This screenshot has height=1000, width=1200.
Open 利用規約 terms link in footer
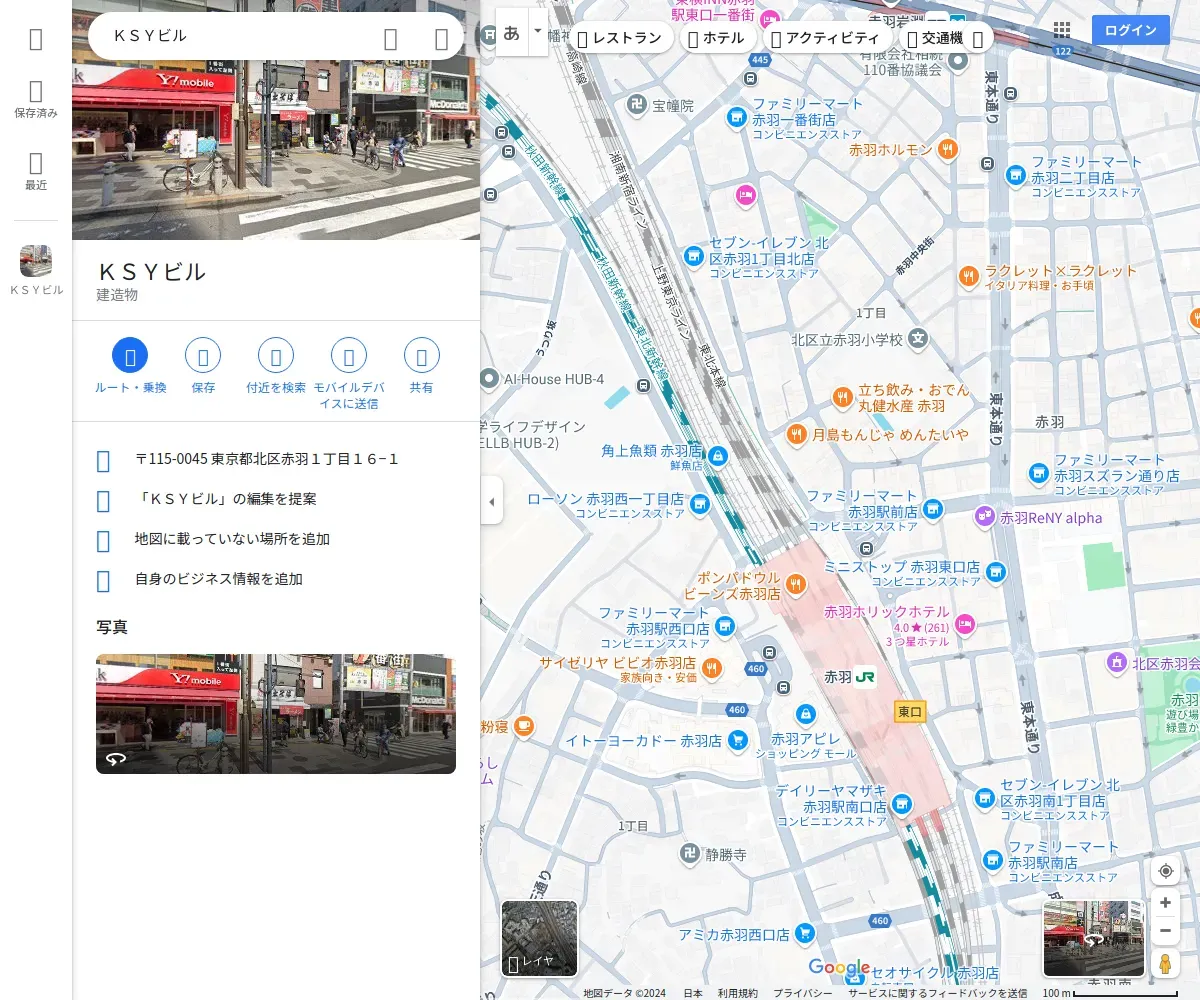point(737,993)
